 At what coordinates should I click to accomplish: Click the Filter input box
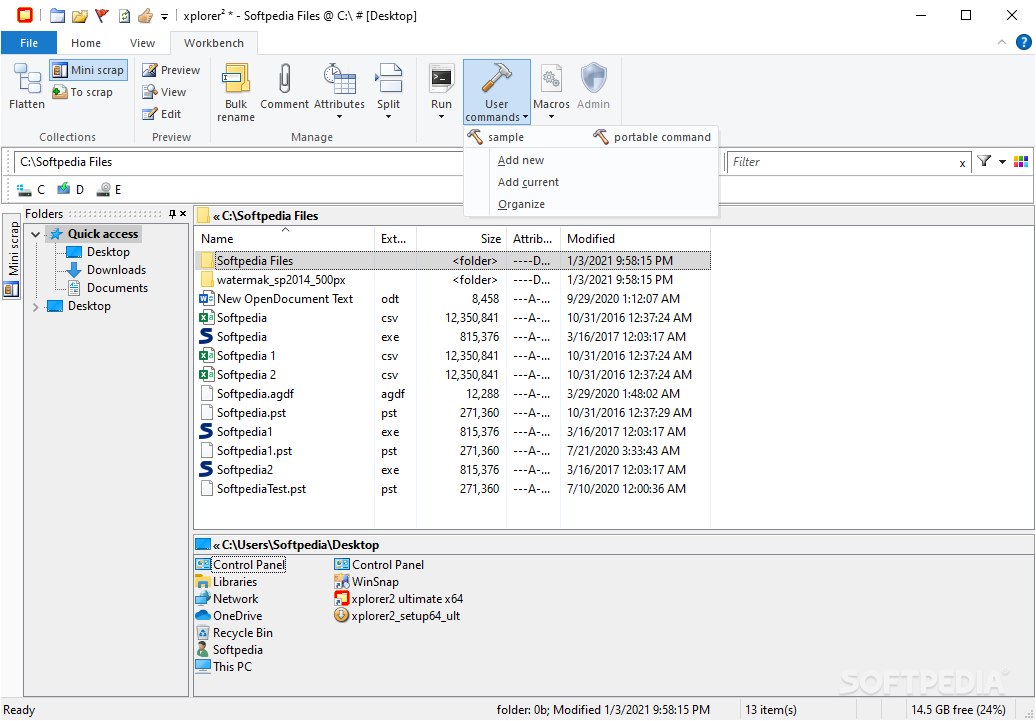[841, 162]
